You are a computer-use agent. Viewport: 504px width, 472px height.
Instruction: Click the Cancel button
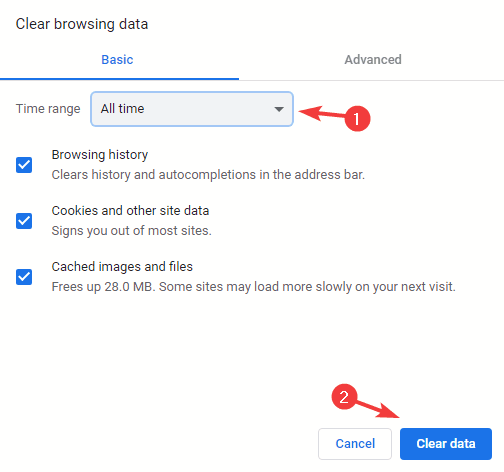(x=355, y=444)
